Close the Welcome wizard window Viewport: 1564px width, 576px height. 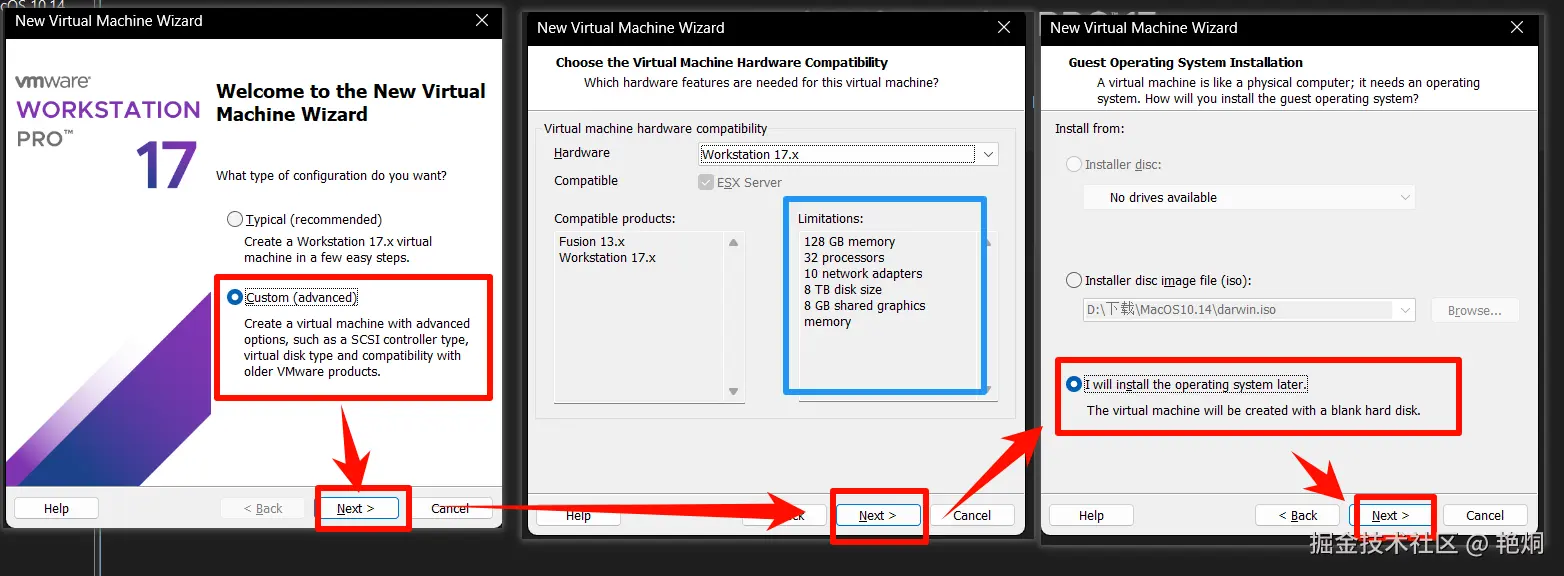[482, 20]
